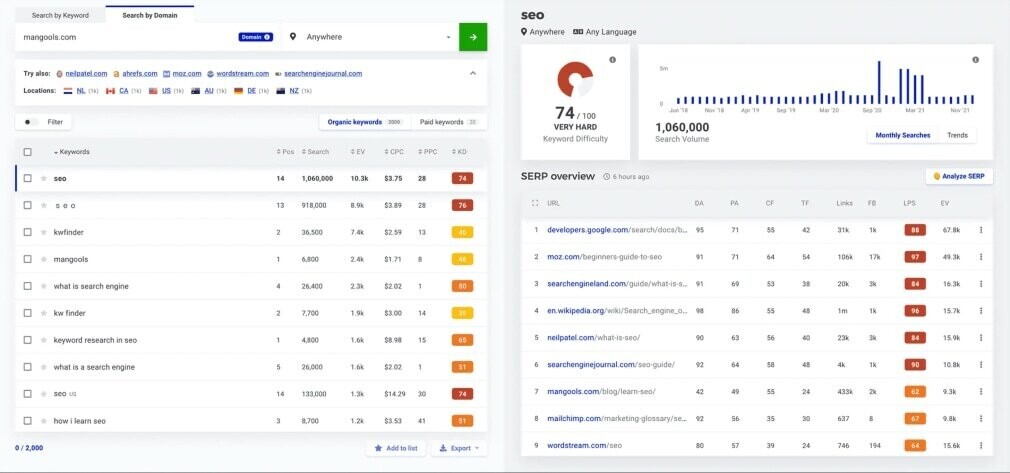
Task: Show Organic keywords tab
Action: [365, 122]
